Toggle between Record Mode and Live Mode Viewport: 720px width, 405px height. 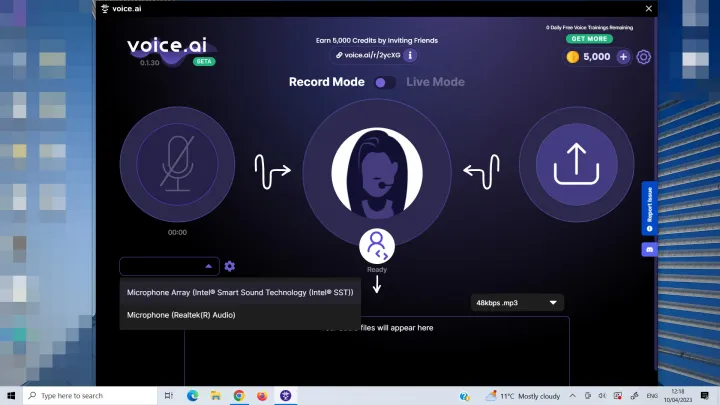(x=385, y=83)
